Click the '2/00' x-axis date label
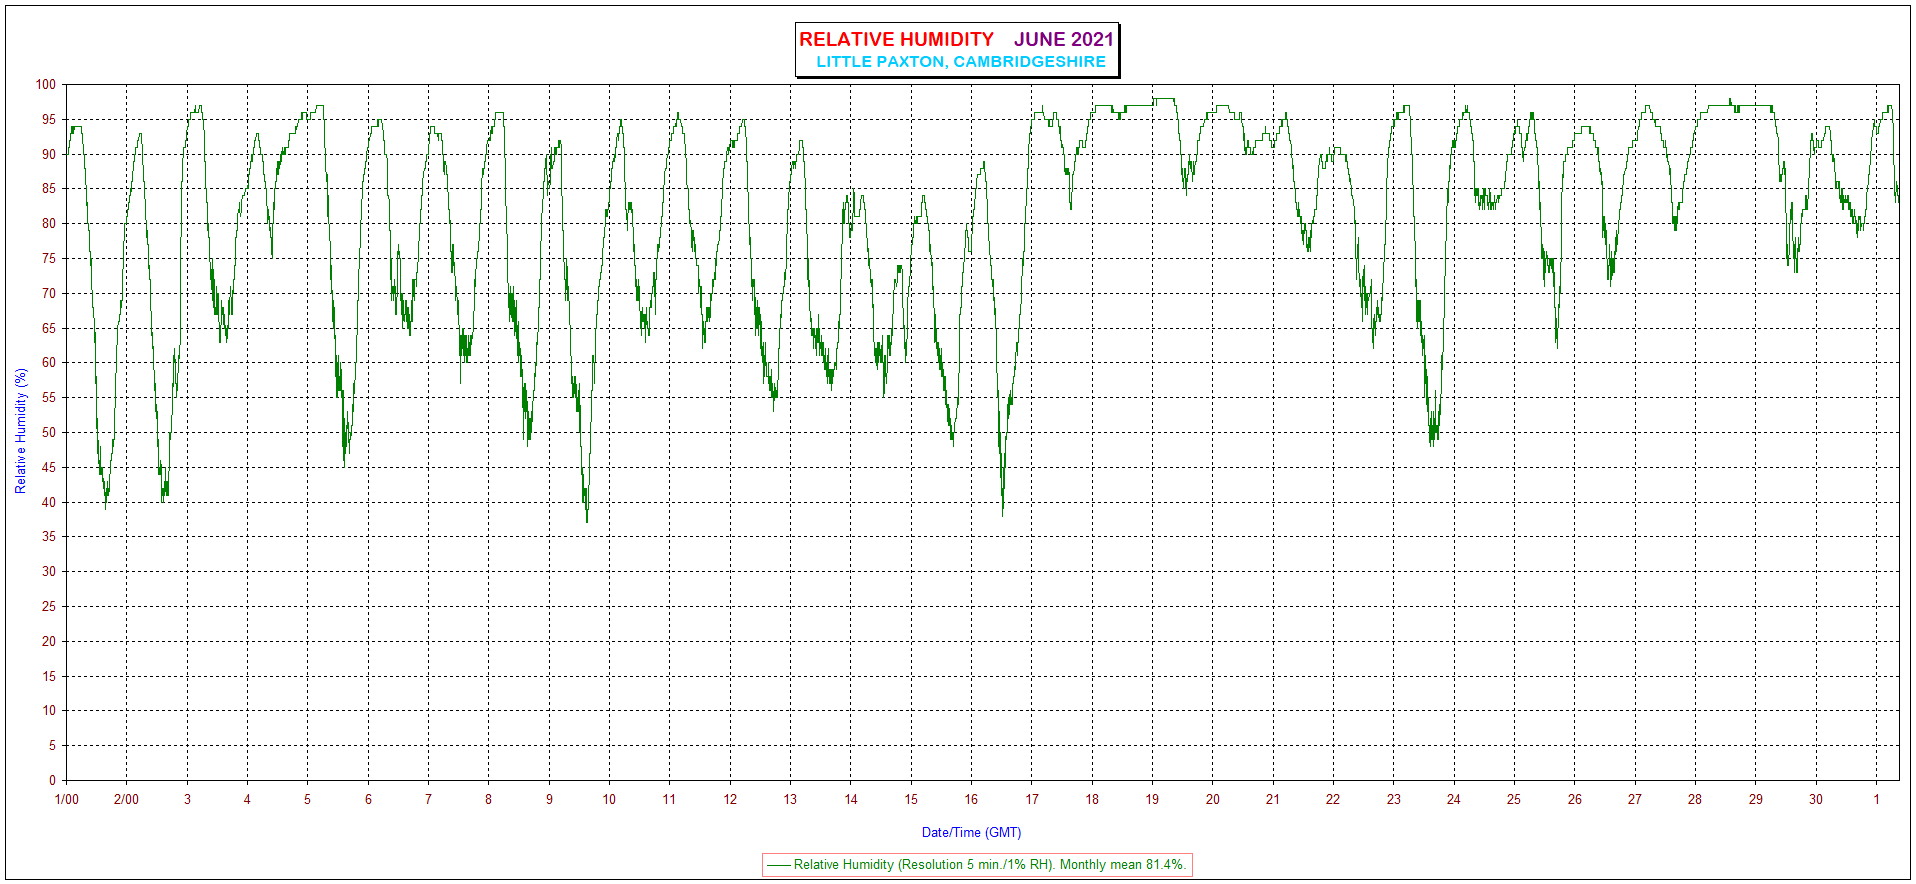The width and height of the screenshot is (1916, 884). pos(126,799)
